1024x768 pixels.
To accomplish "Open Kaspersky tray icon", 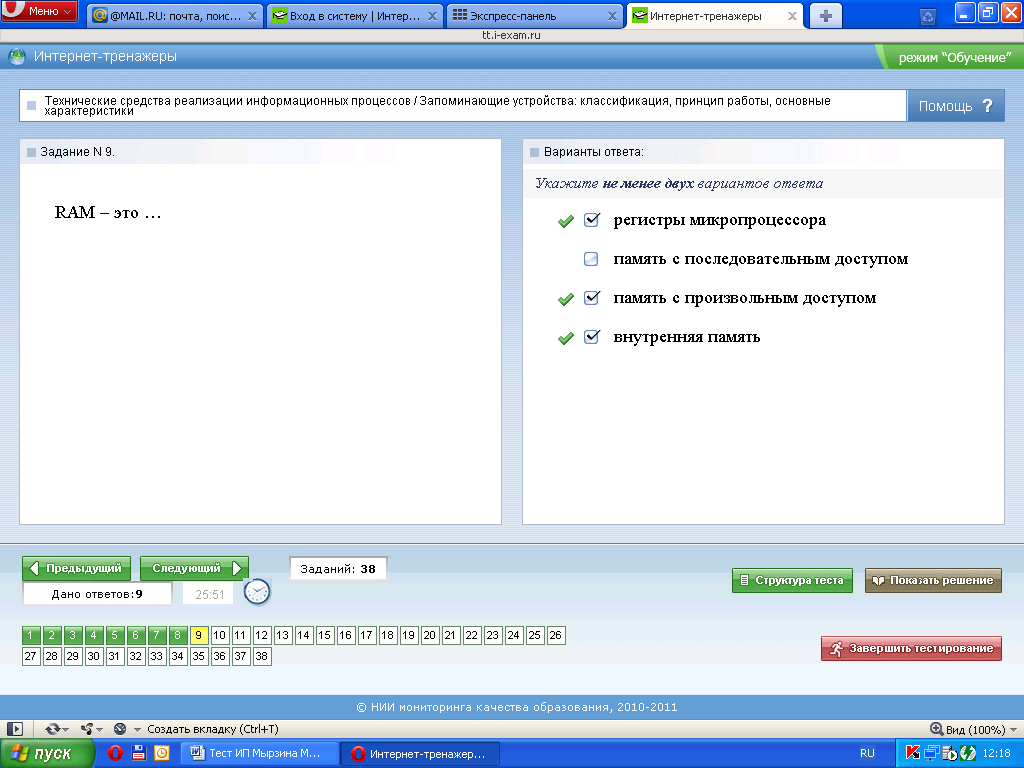I will tap(912, 753).
